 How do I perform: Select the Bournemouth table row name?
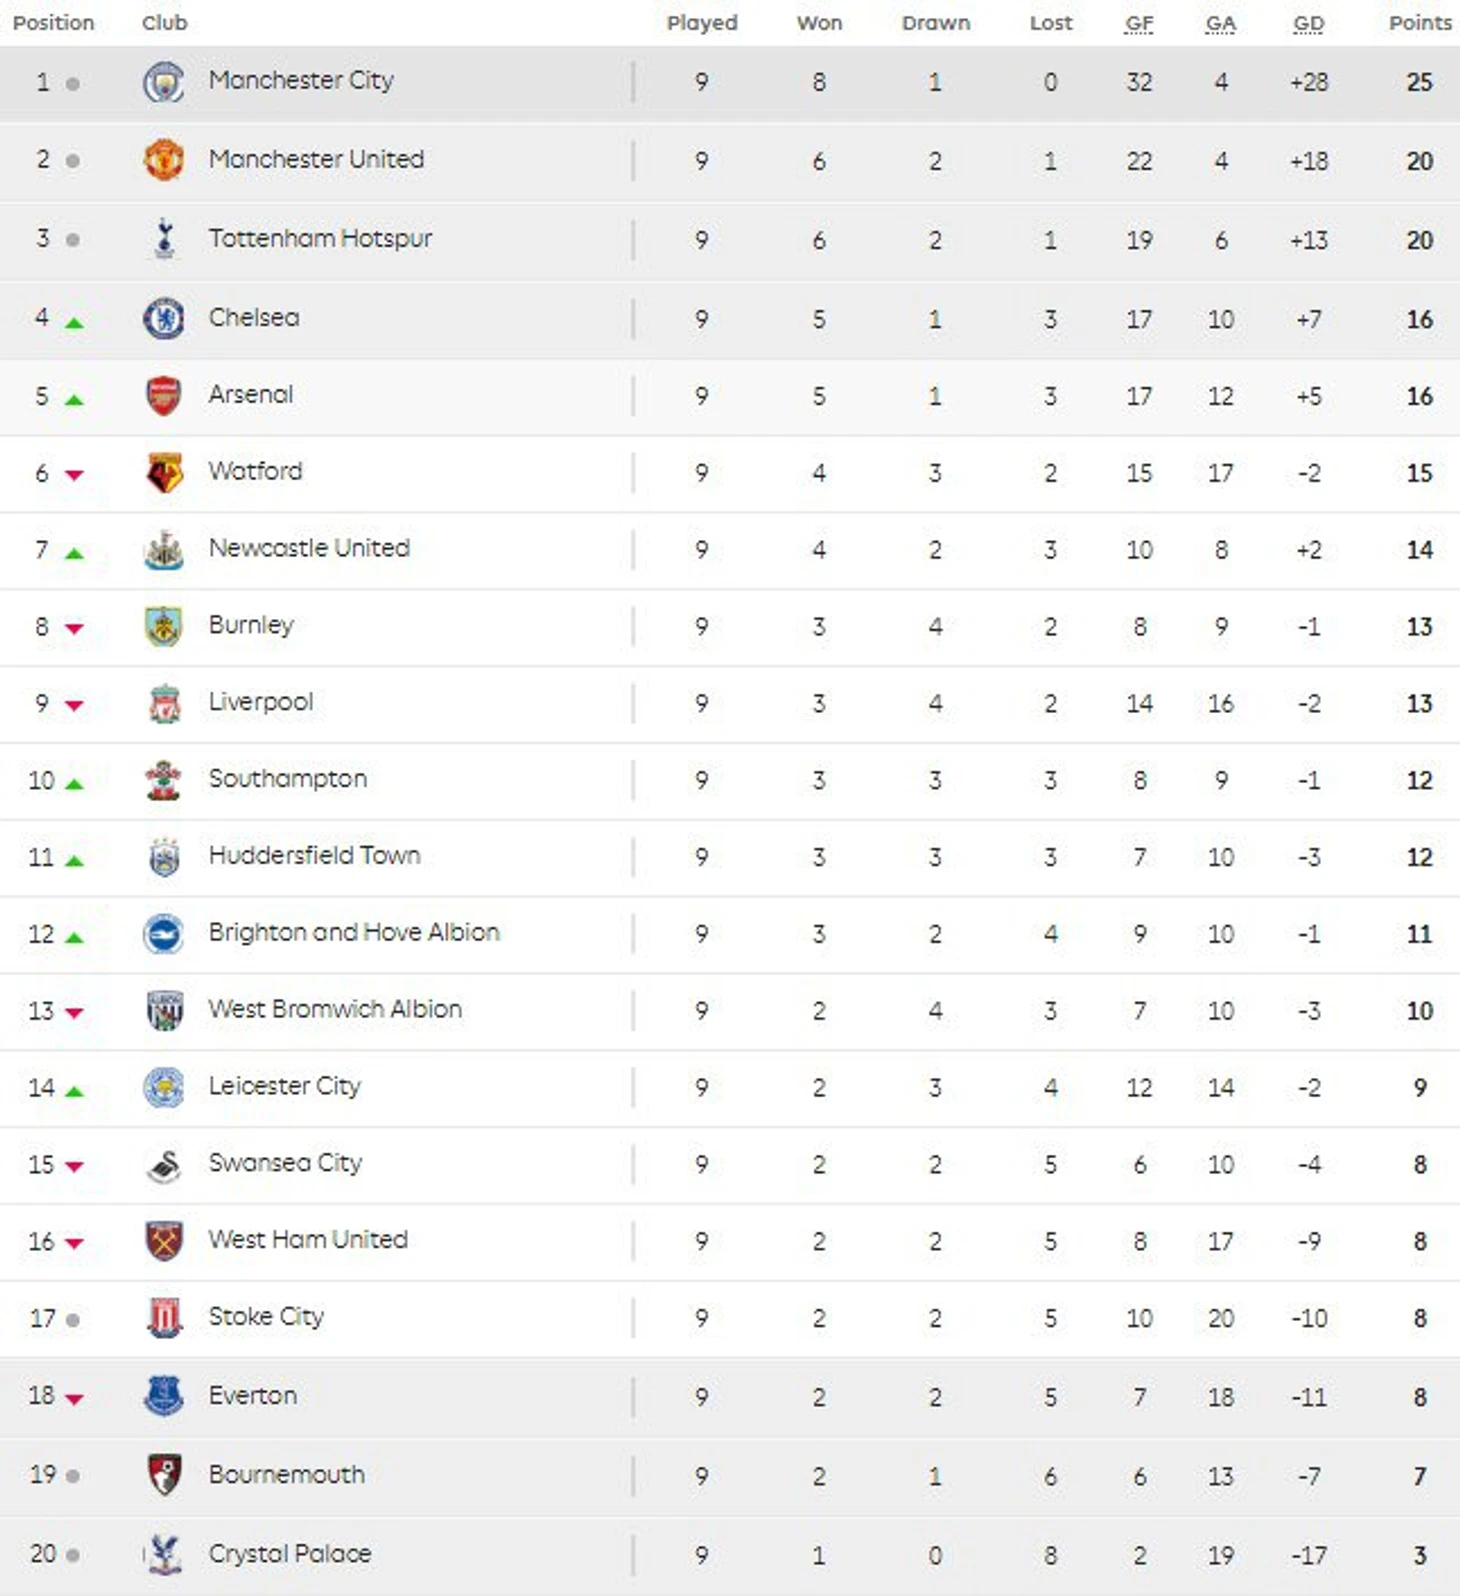(287, 1475)
